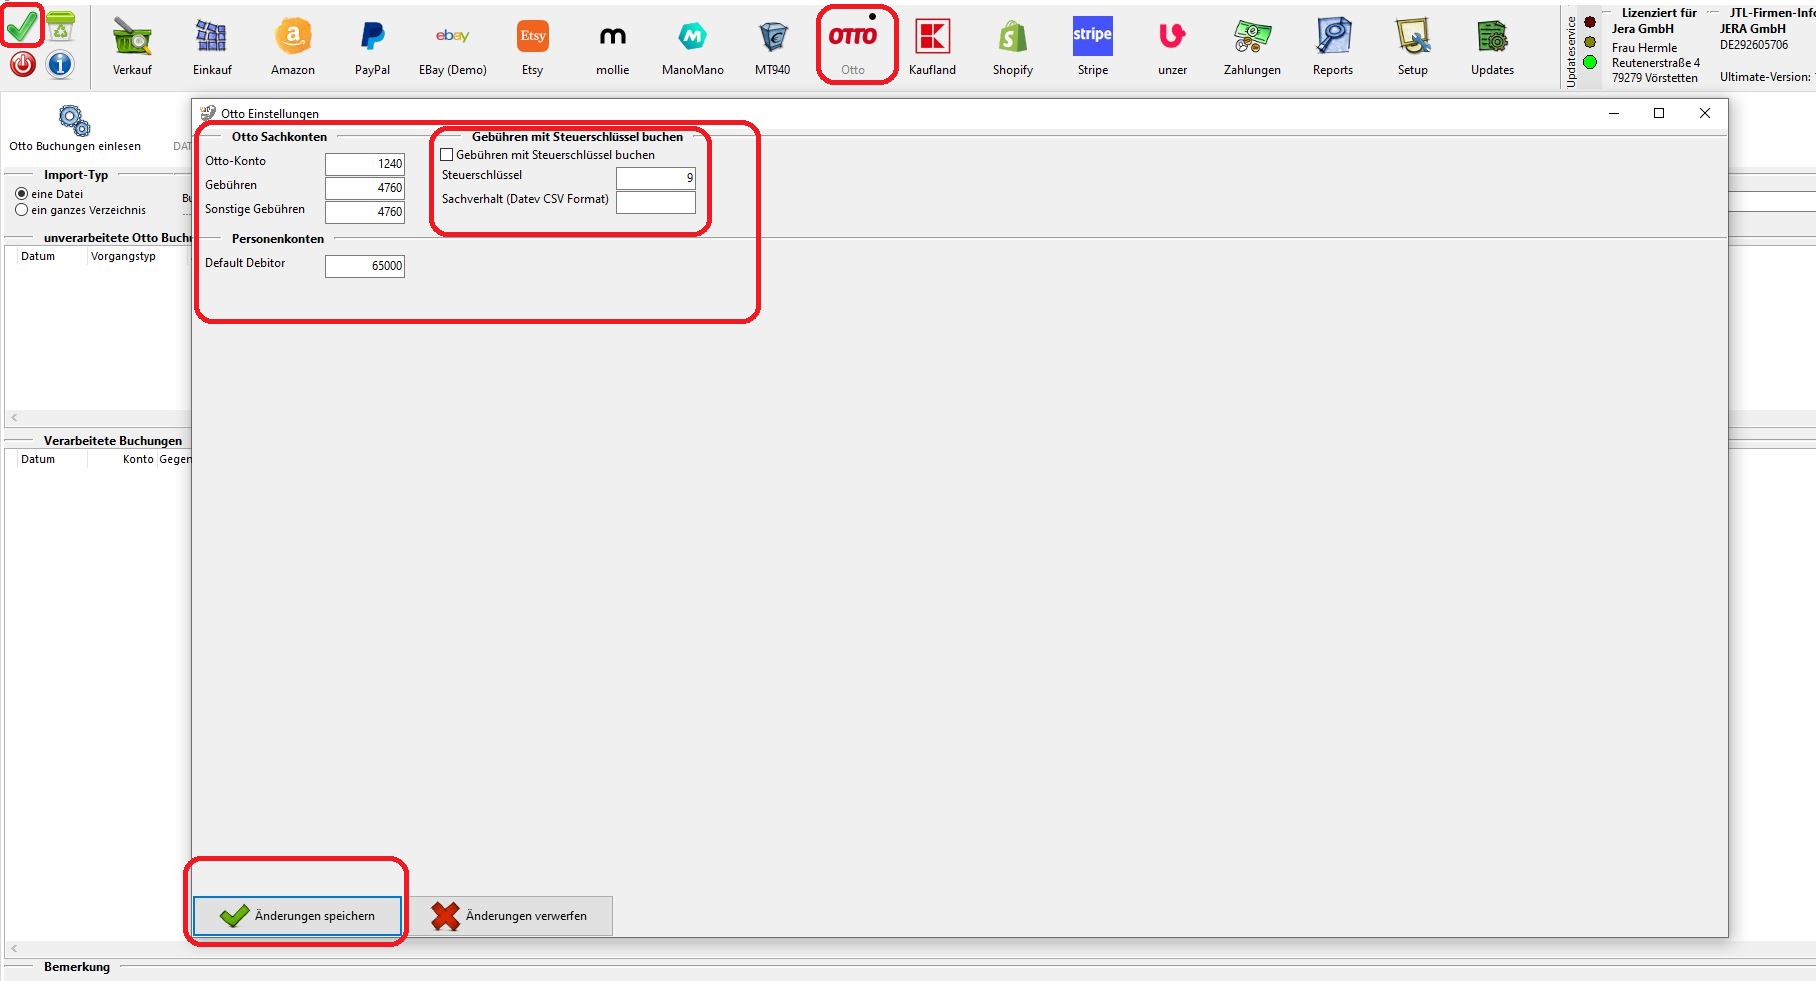This screenshot has width=1816, height=981.
Task: Open the Amazon module icon
Action: [x=292, y=38]
